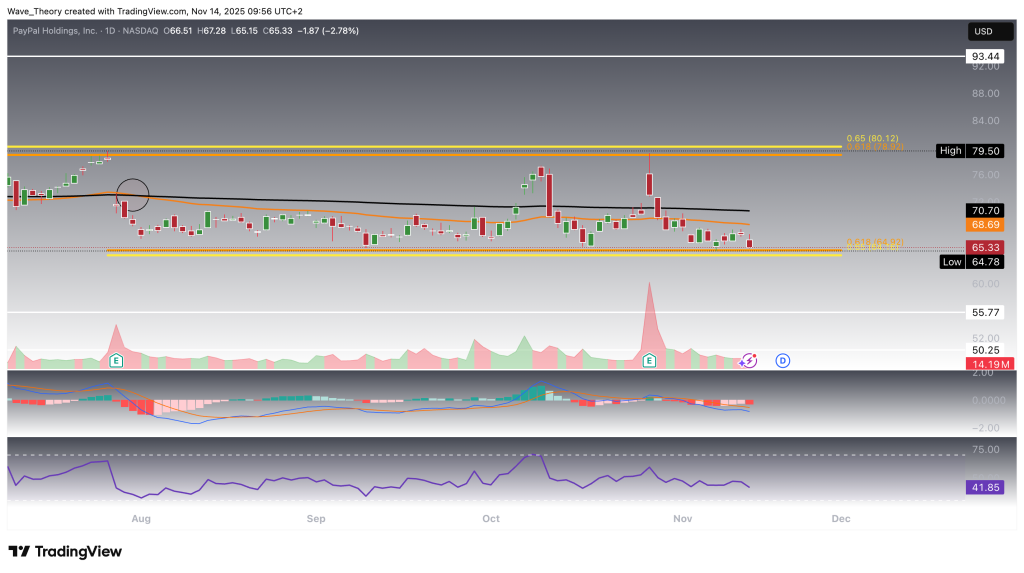1024x573 pixels.
Task: Click the black 70.70 moving average label
Action: click(x=984, y=211)
